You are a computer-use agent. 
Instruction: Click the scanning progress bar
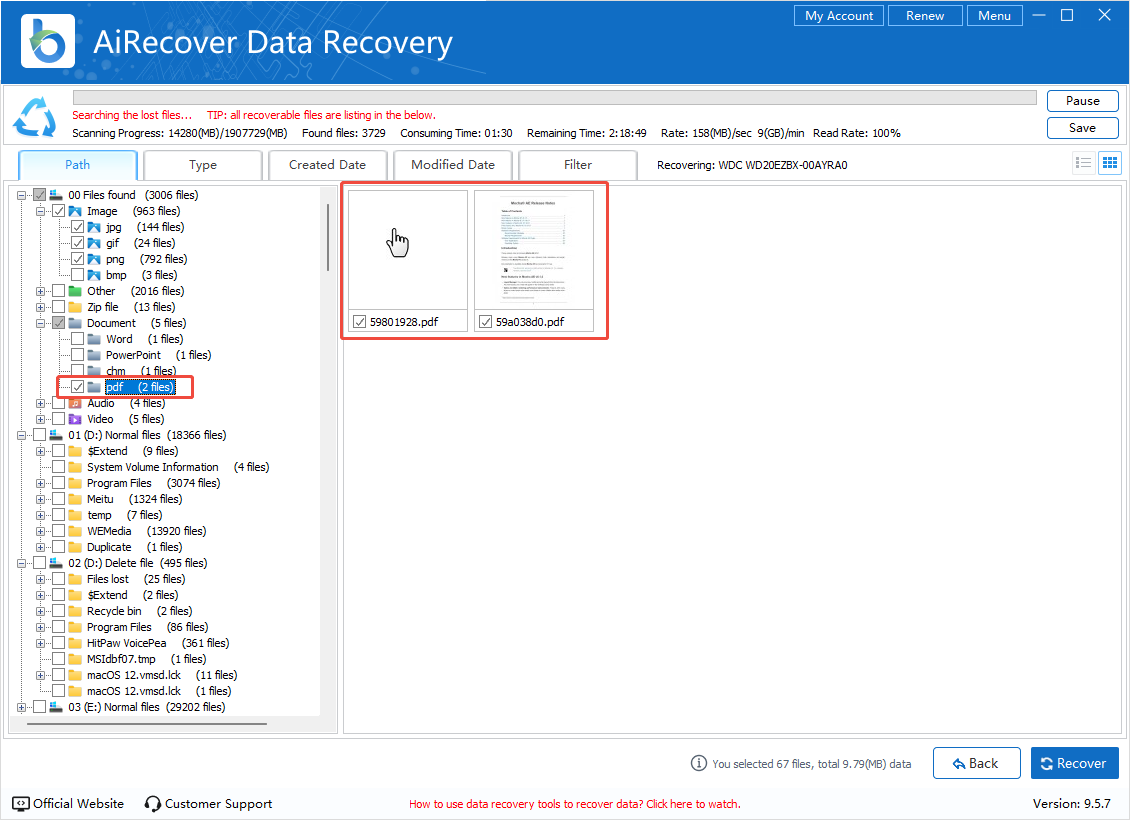(554, 98)
